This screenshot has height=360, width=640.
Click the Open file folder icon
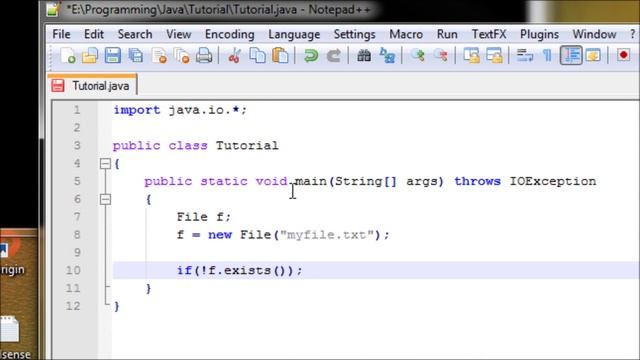coord(90,55)
